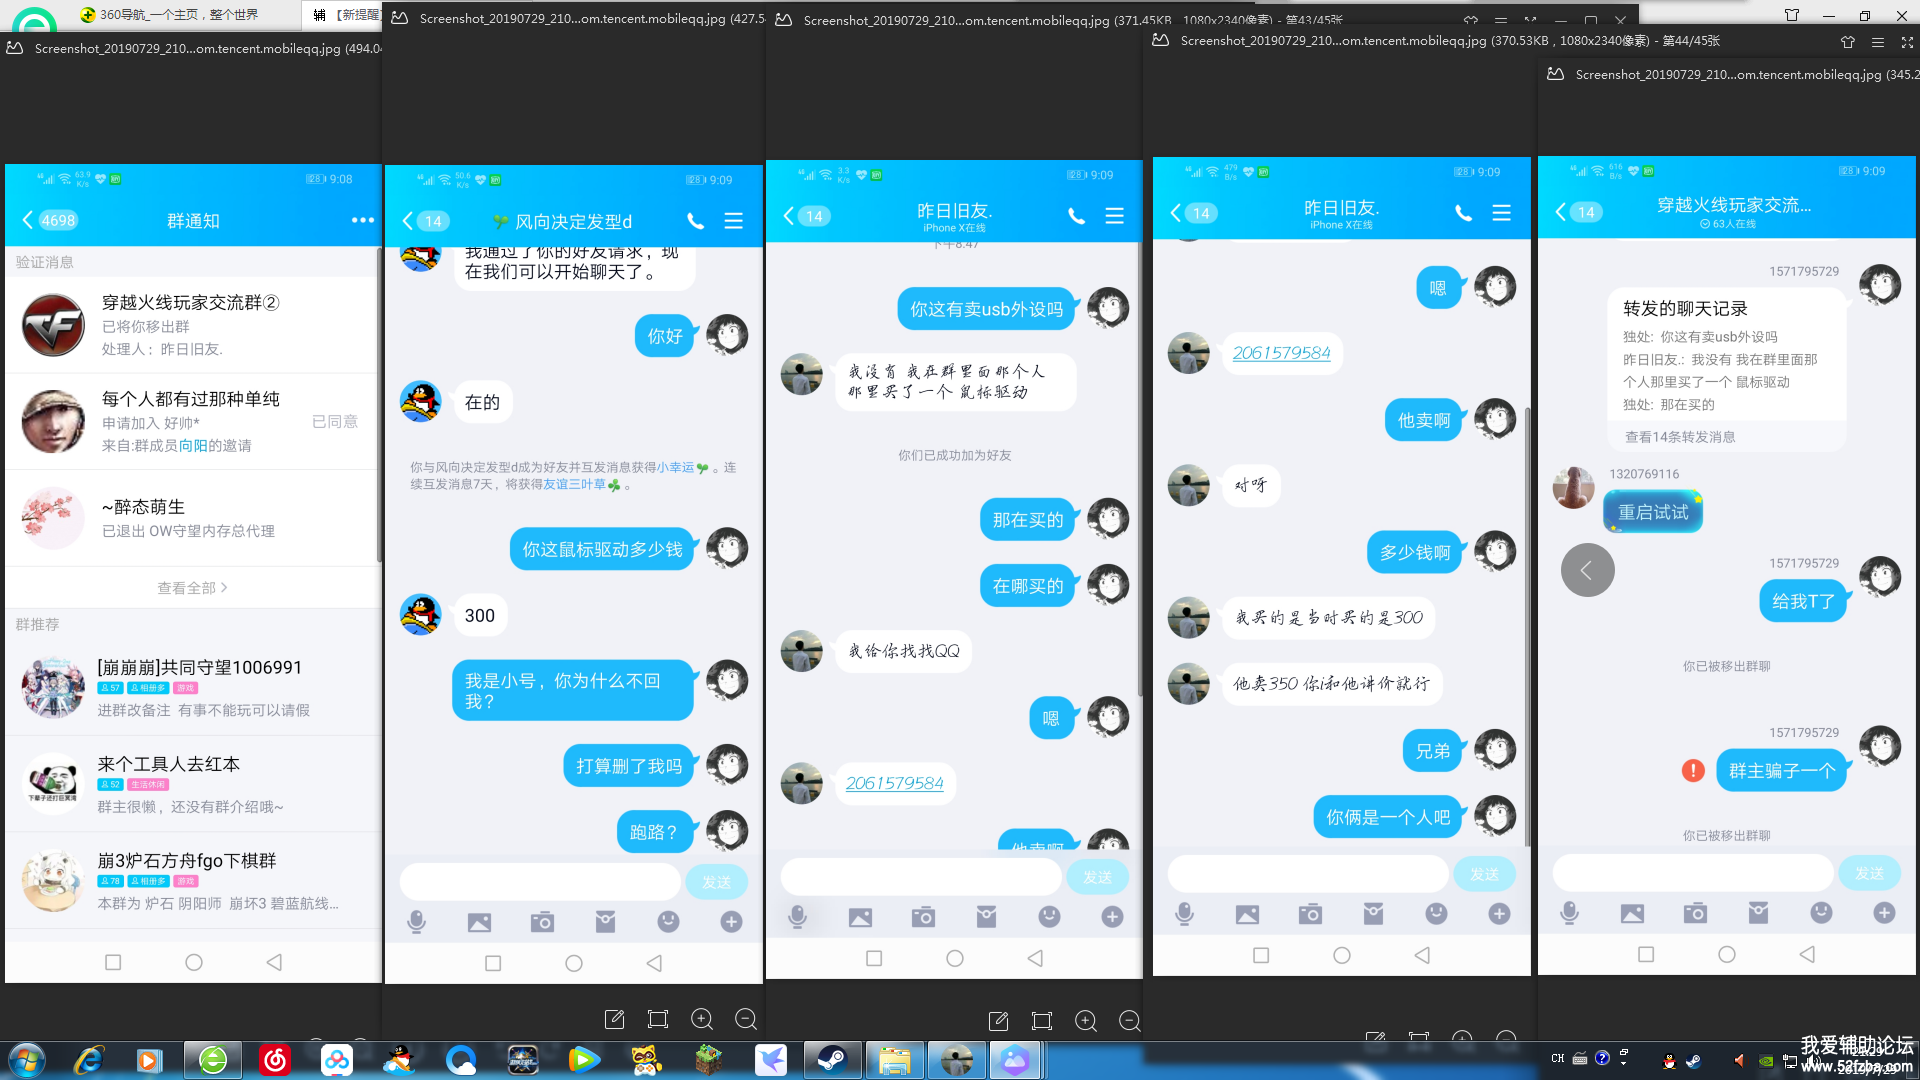Zoom out on third viewer's 昨日旧友 chat image
This screenshot has width=1920, height=1080.
(x=1129, y=1021)
